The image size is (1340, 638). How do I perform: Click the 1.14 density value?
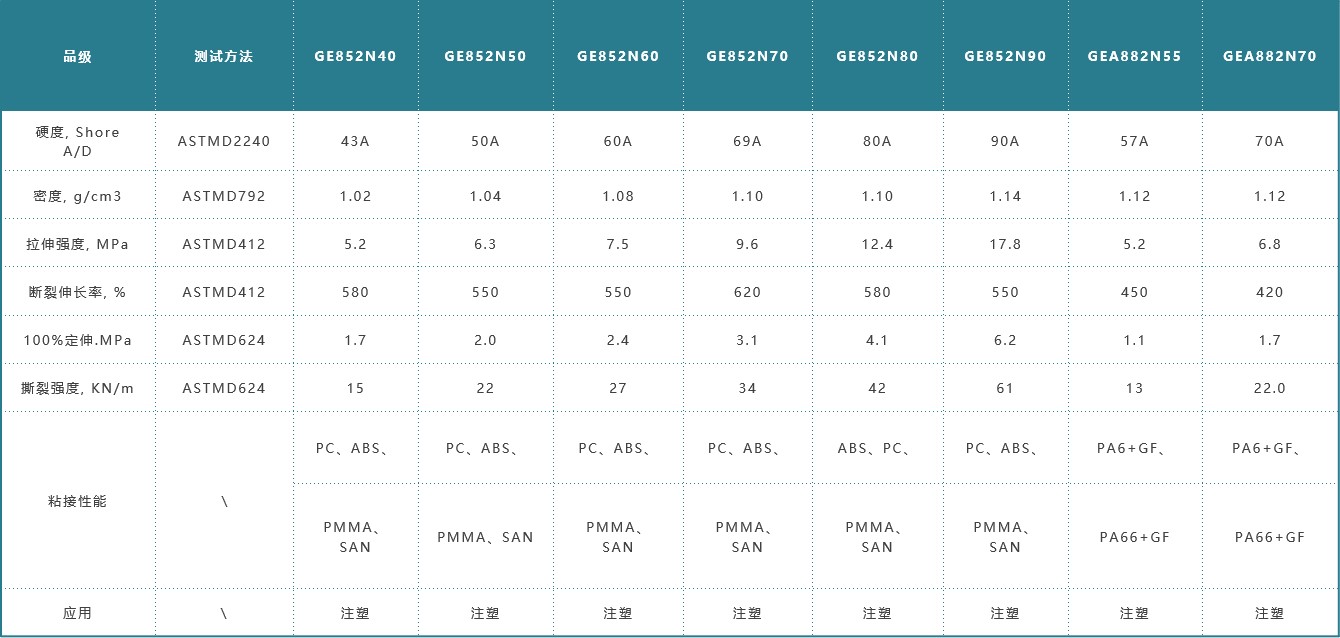(x=1005, y=196)
